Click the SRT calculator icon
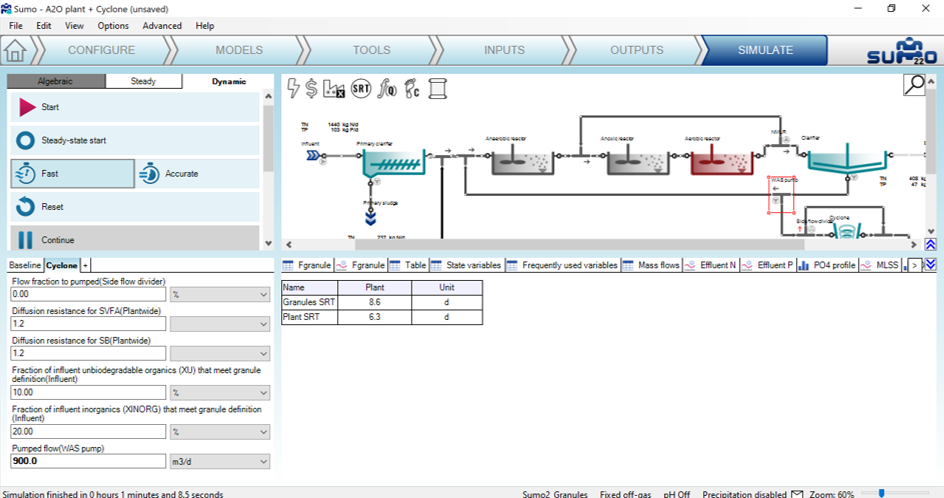This screenshot has width=944, height=498. pos(360,89)
